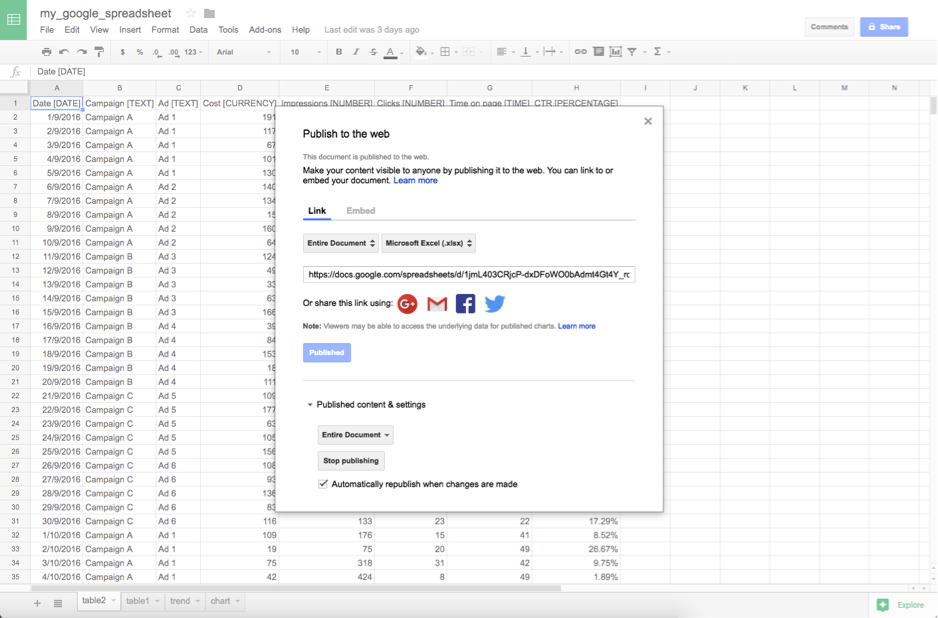Click the Stop publishing button

[x=353, y=460]
